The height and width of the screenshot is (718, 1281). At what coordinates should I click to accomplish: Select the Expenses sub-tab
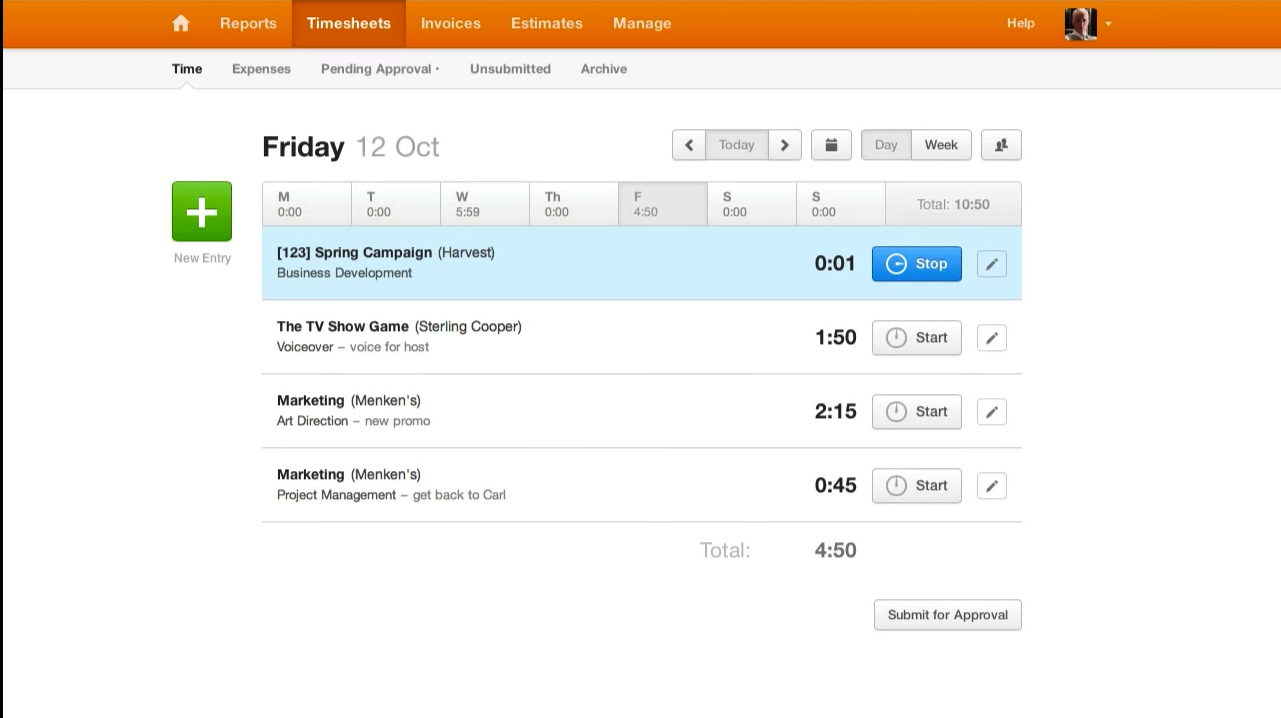(x=261, y=69)
